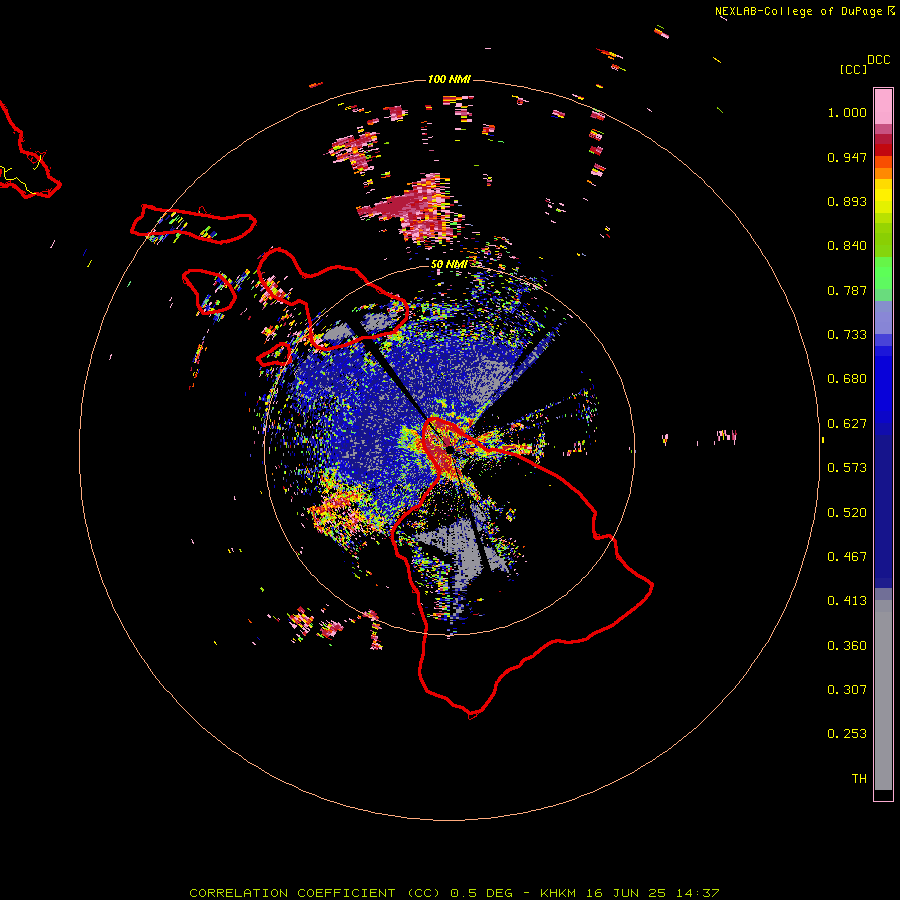Click the 0.947 scale value
900x900 pixels.
point(847,157)
